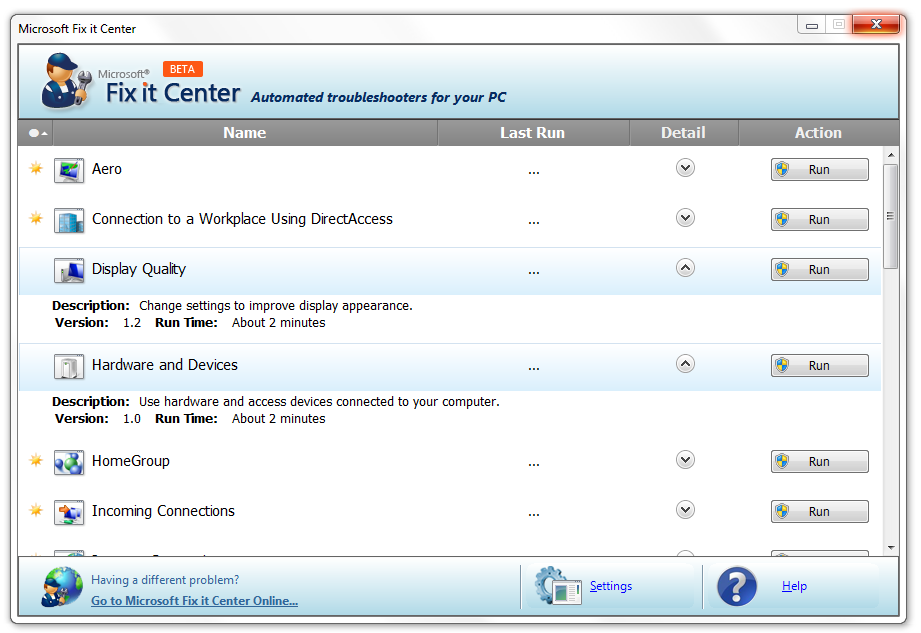
Task: Run the Hardware and Devices troubleshooter
Action: point(819,366)
